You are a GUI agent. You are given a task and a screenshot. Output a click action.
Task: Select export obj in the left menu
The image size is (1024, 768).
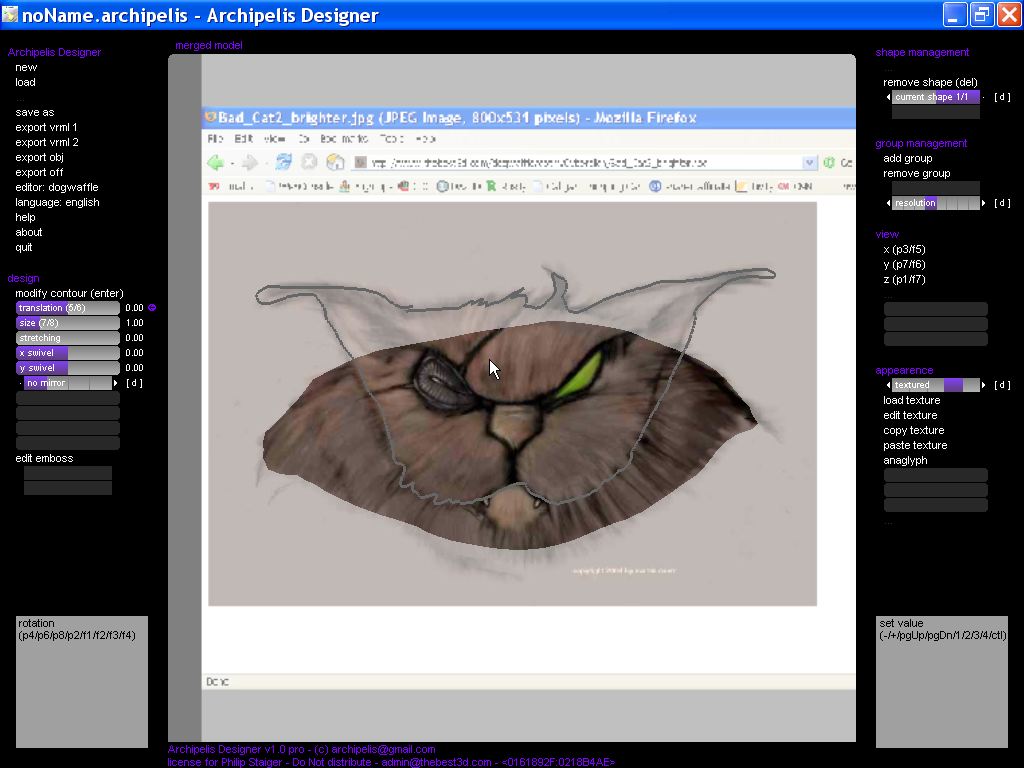click(39, 157)
